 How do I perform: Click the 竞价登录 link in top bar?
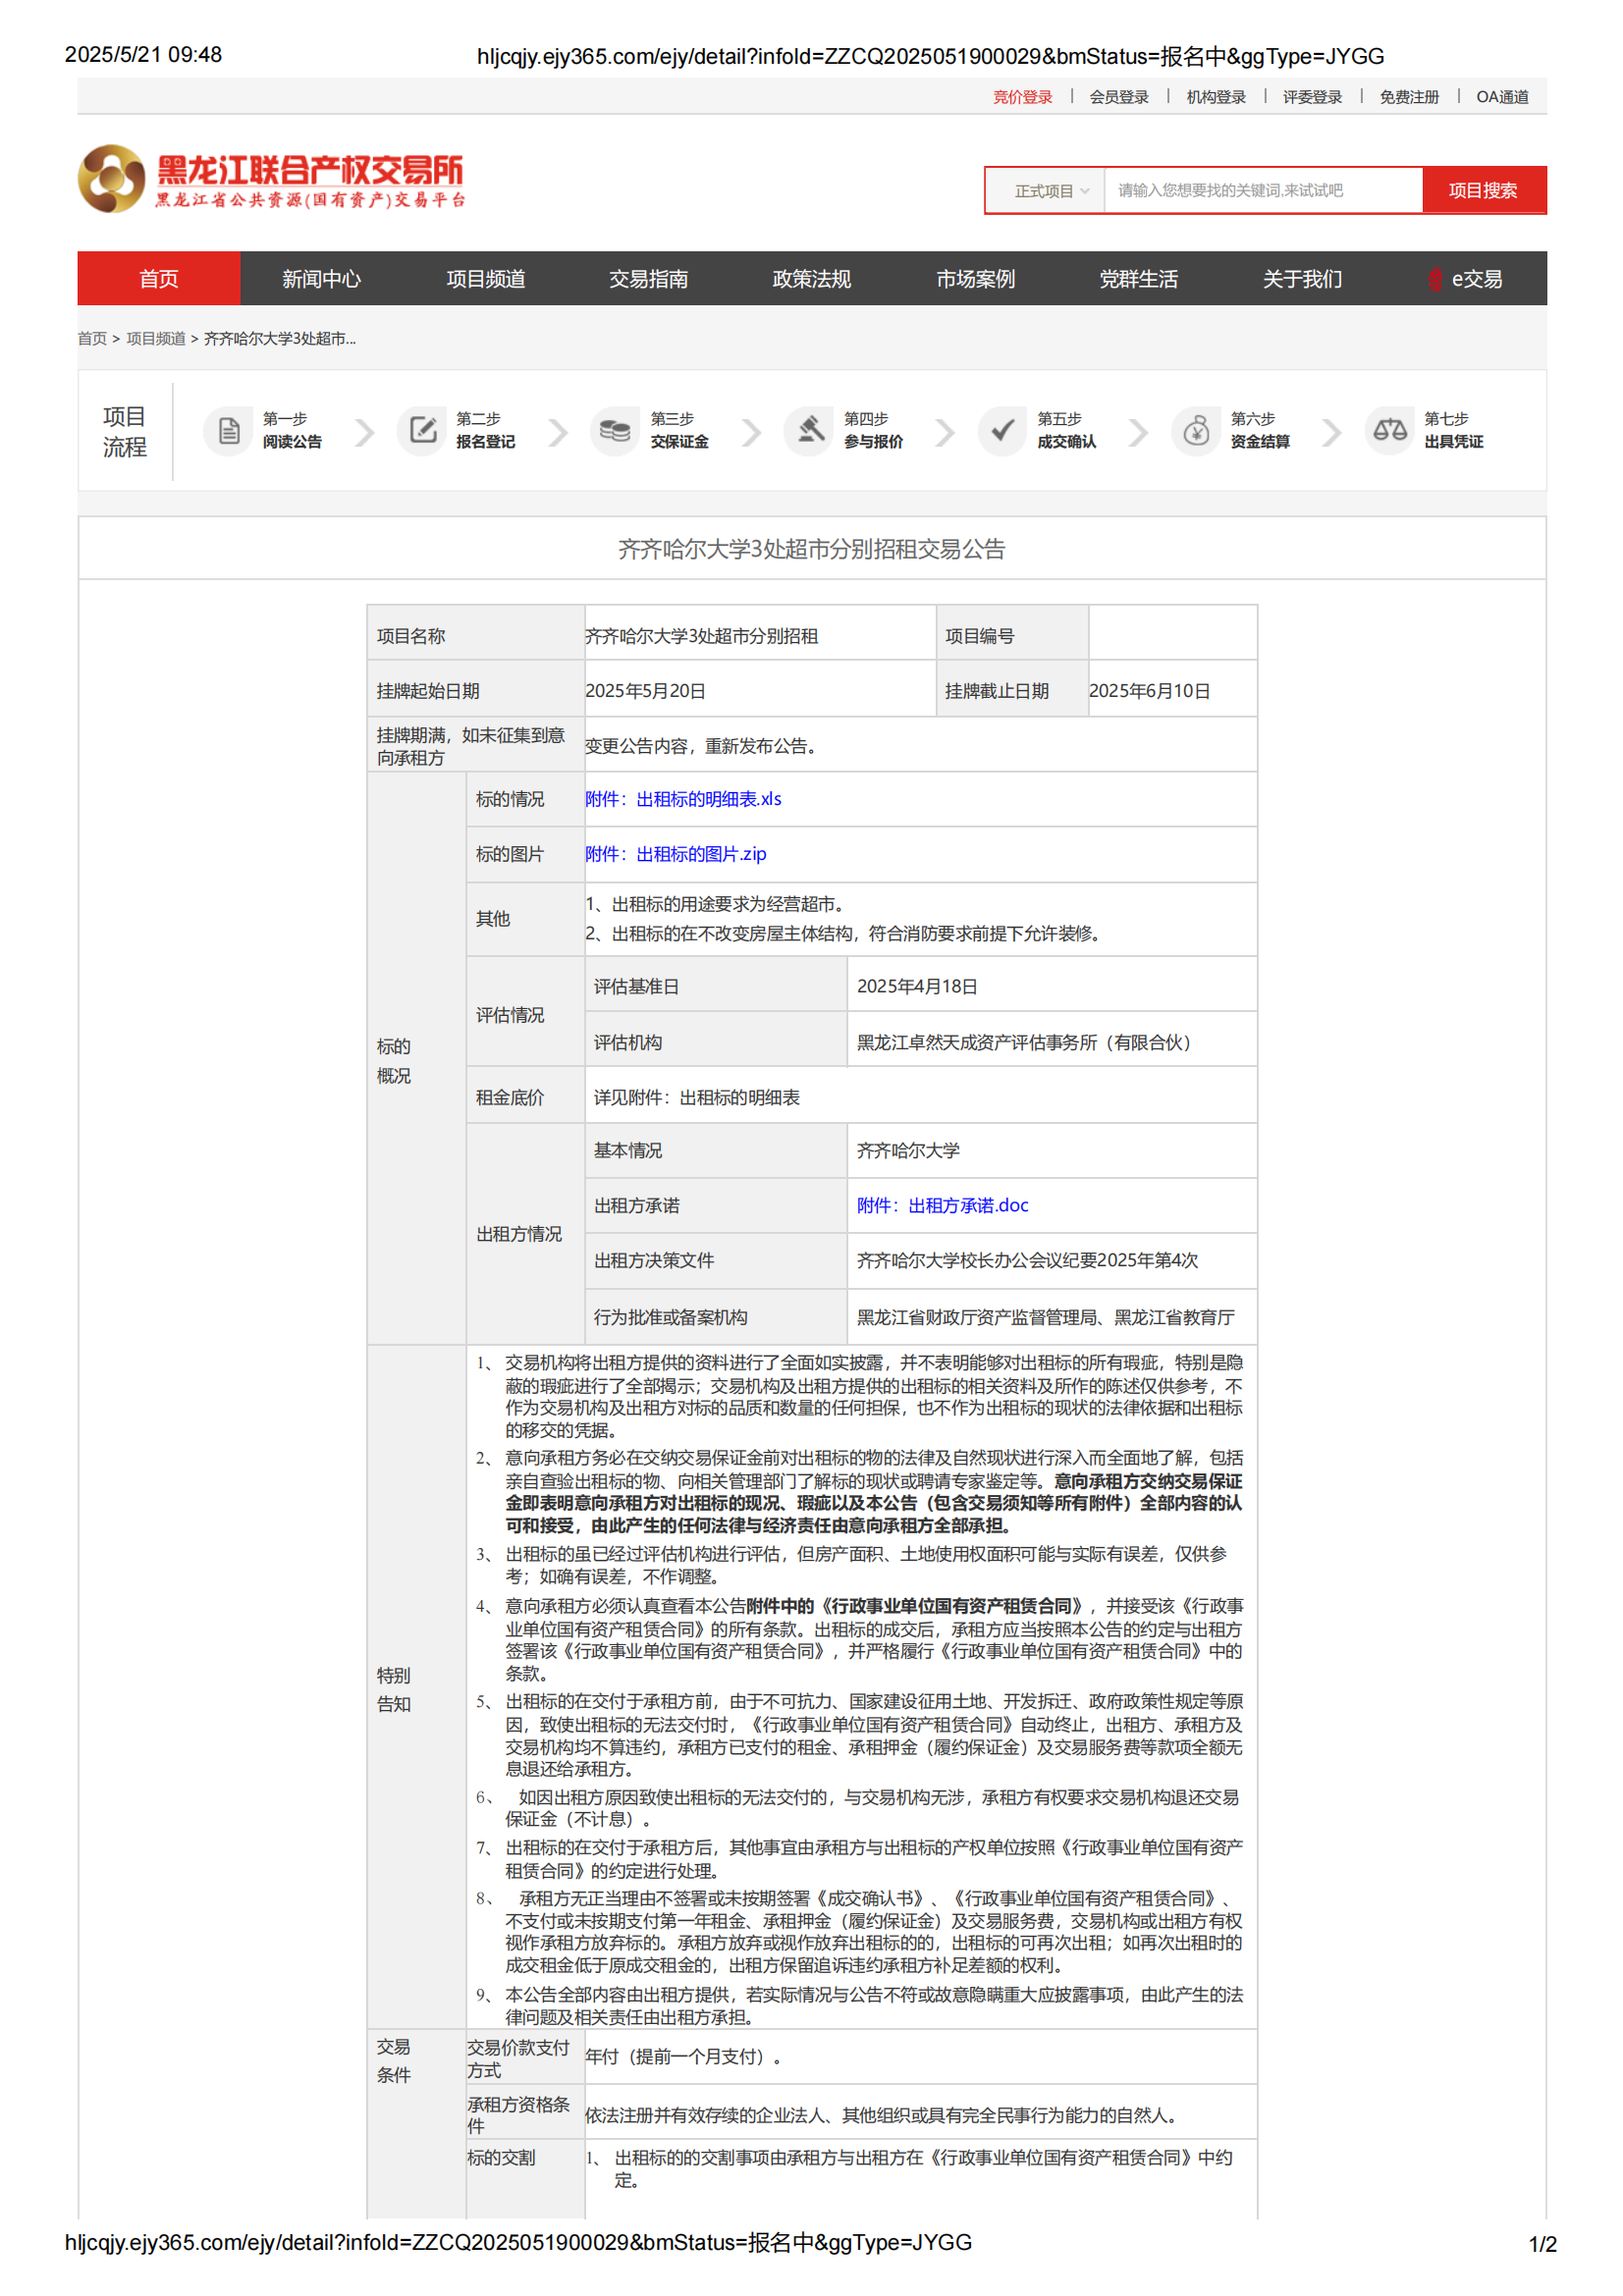[1022, 97]
